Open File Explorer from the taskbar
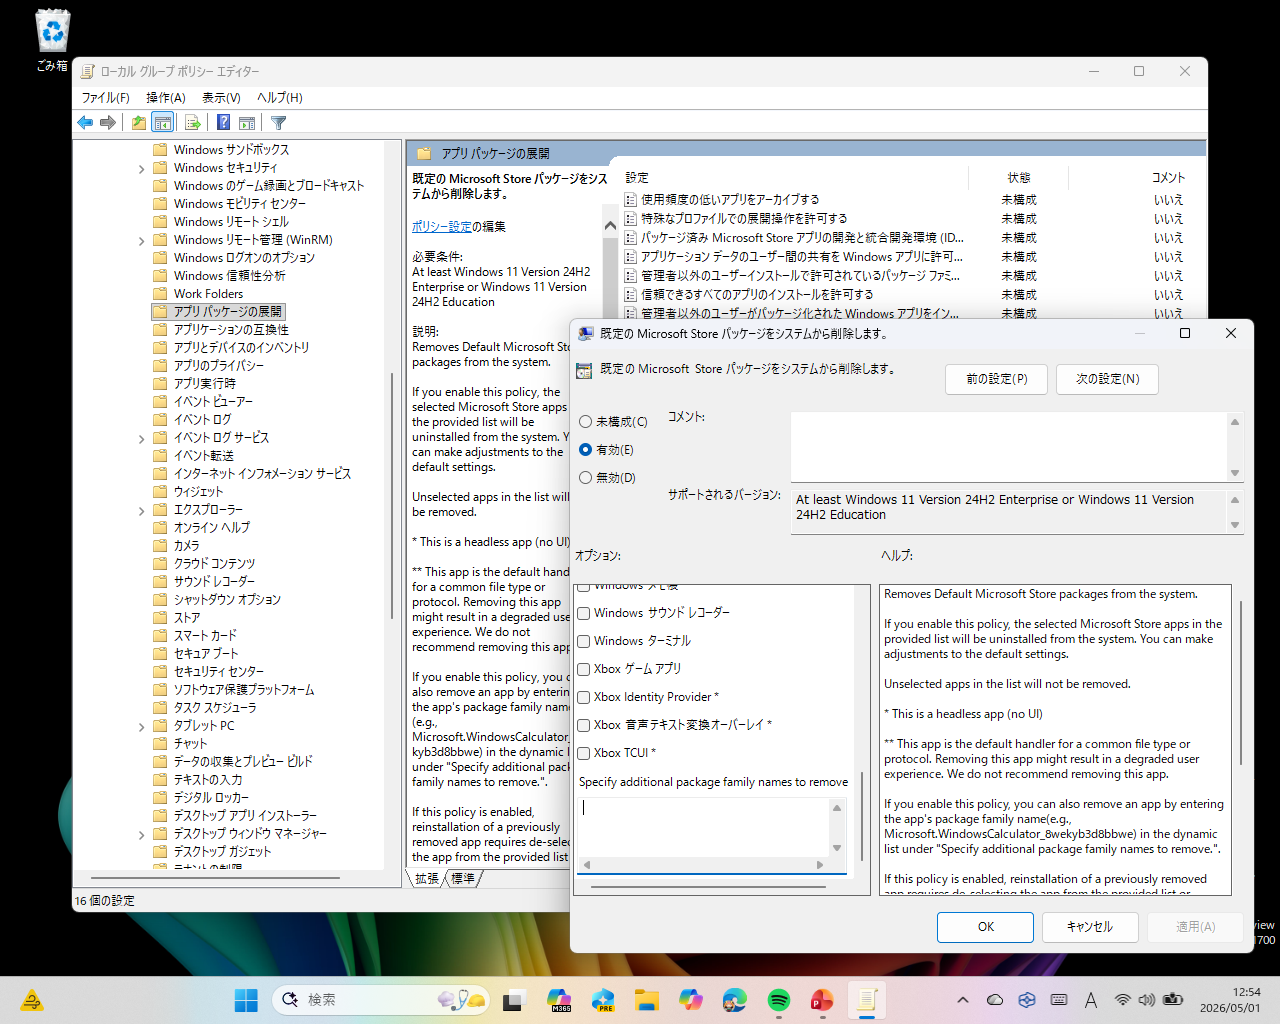The image size is (1280, 1024). pos(647,1000)
